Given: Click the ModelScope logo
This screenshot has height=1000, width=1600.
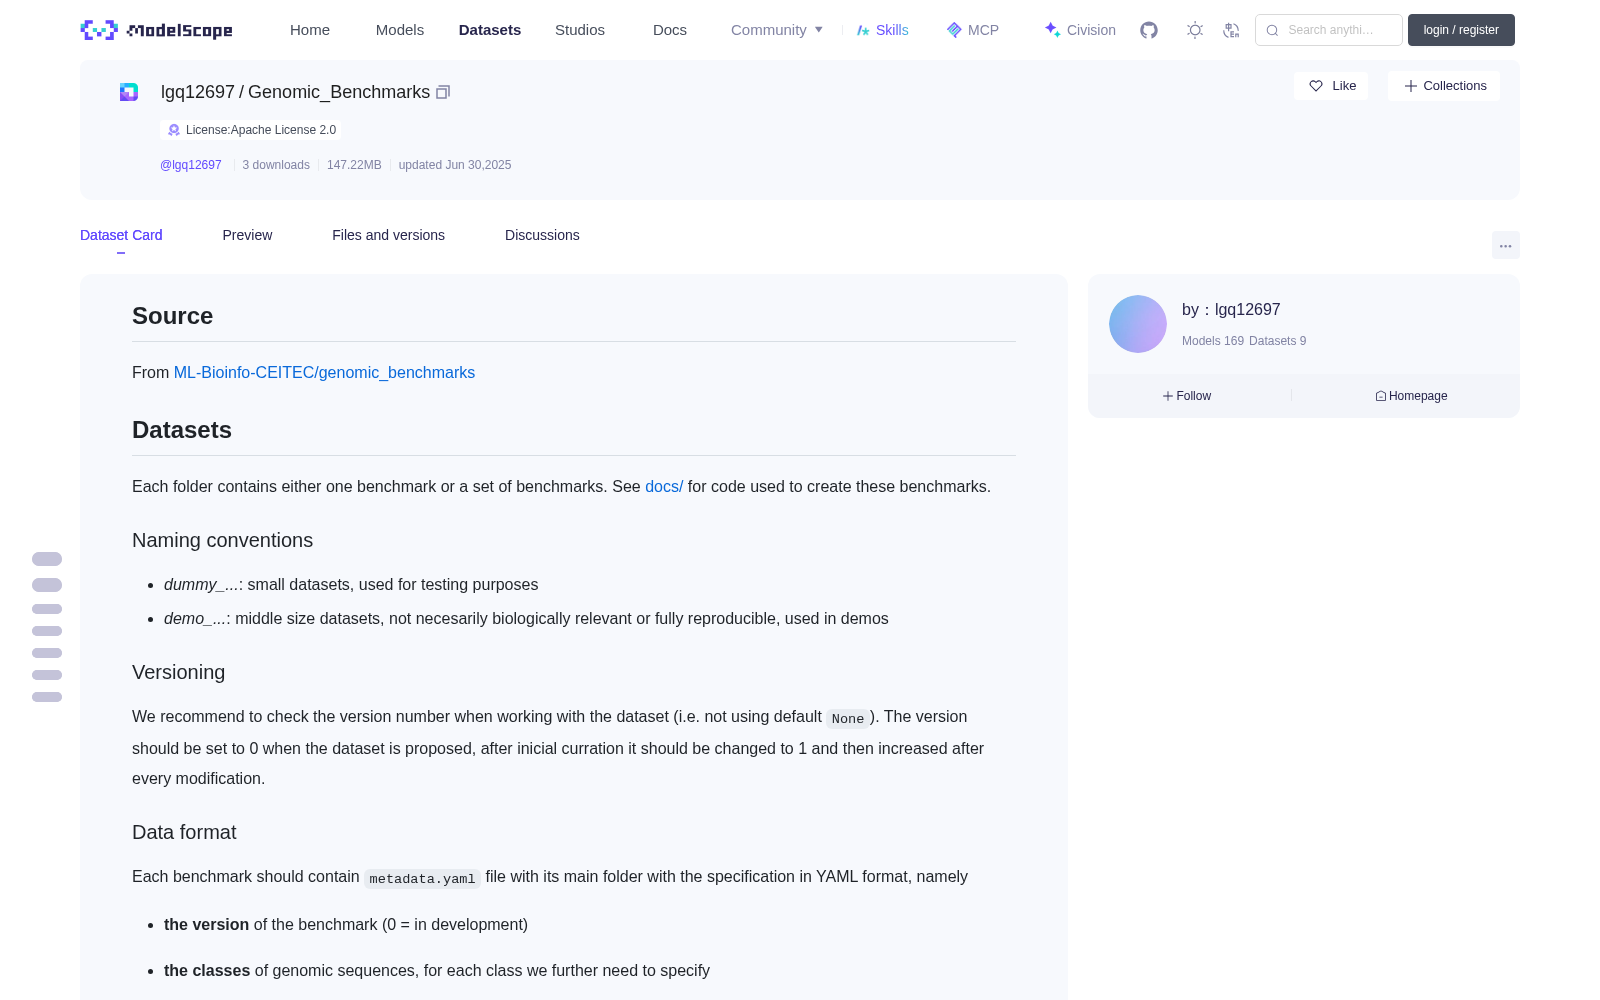Looking at the screenshot, I should pyautogui.click(x=157, y=30).
